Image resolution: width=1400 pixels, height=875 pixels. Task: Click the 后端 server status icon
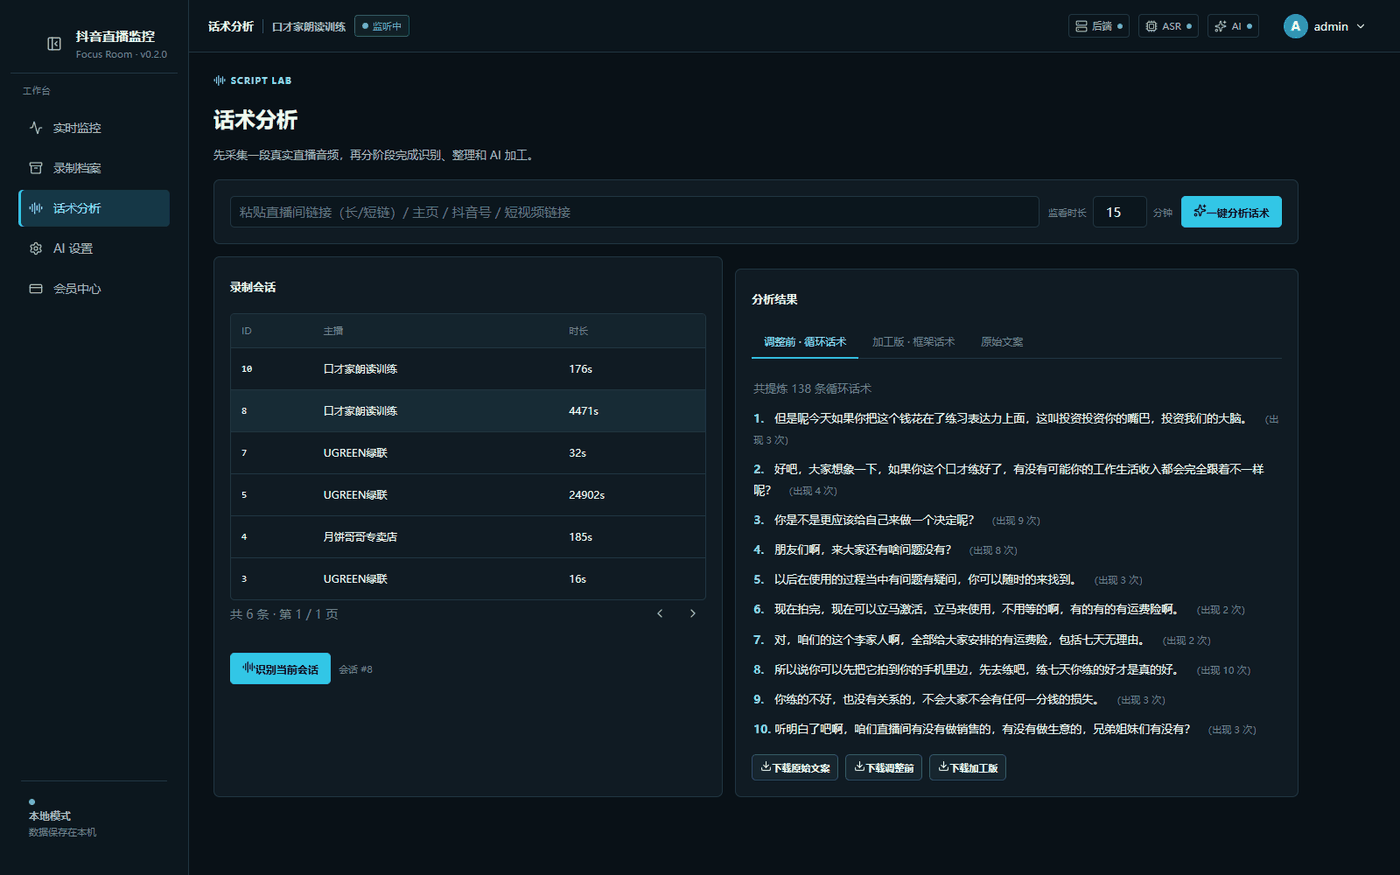point(1081,26)
